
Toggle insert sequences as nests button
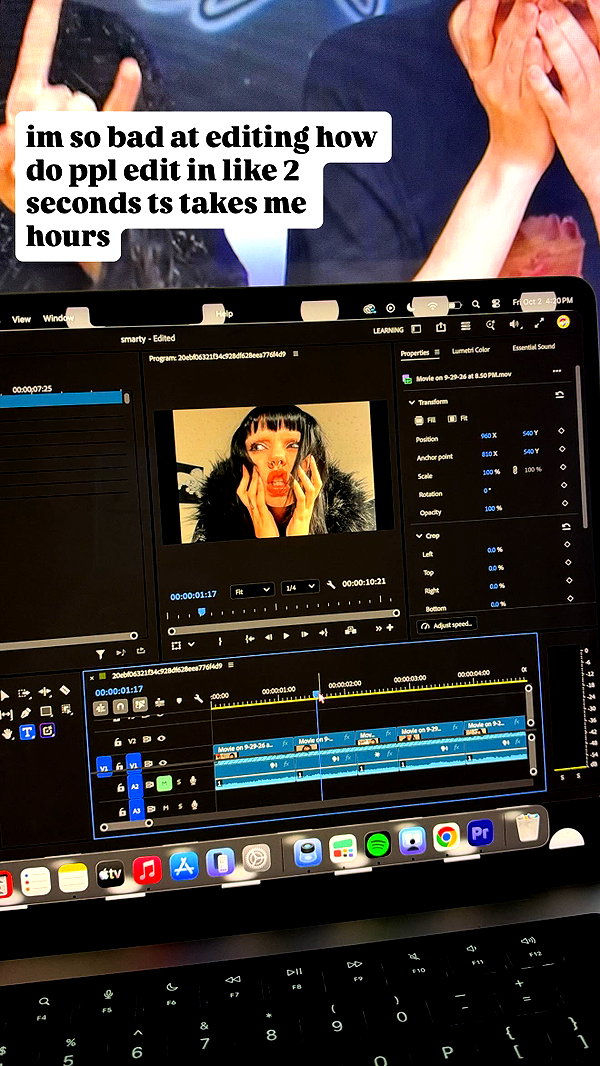pyautogui.click(x=101, y=708)
